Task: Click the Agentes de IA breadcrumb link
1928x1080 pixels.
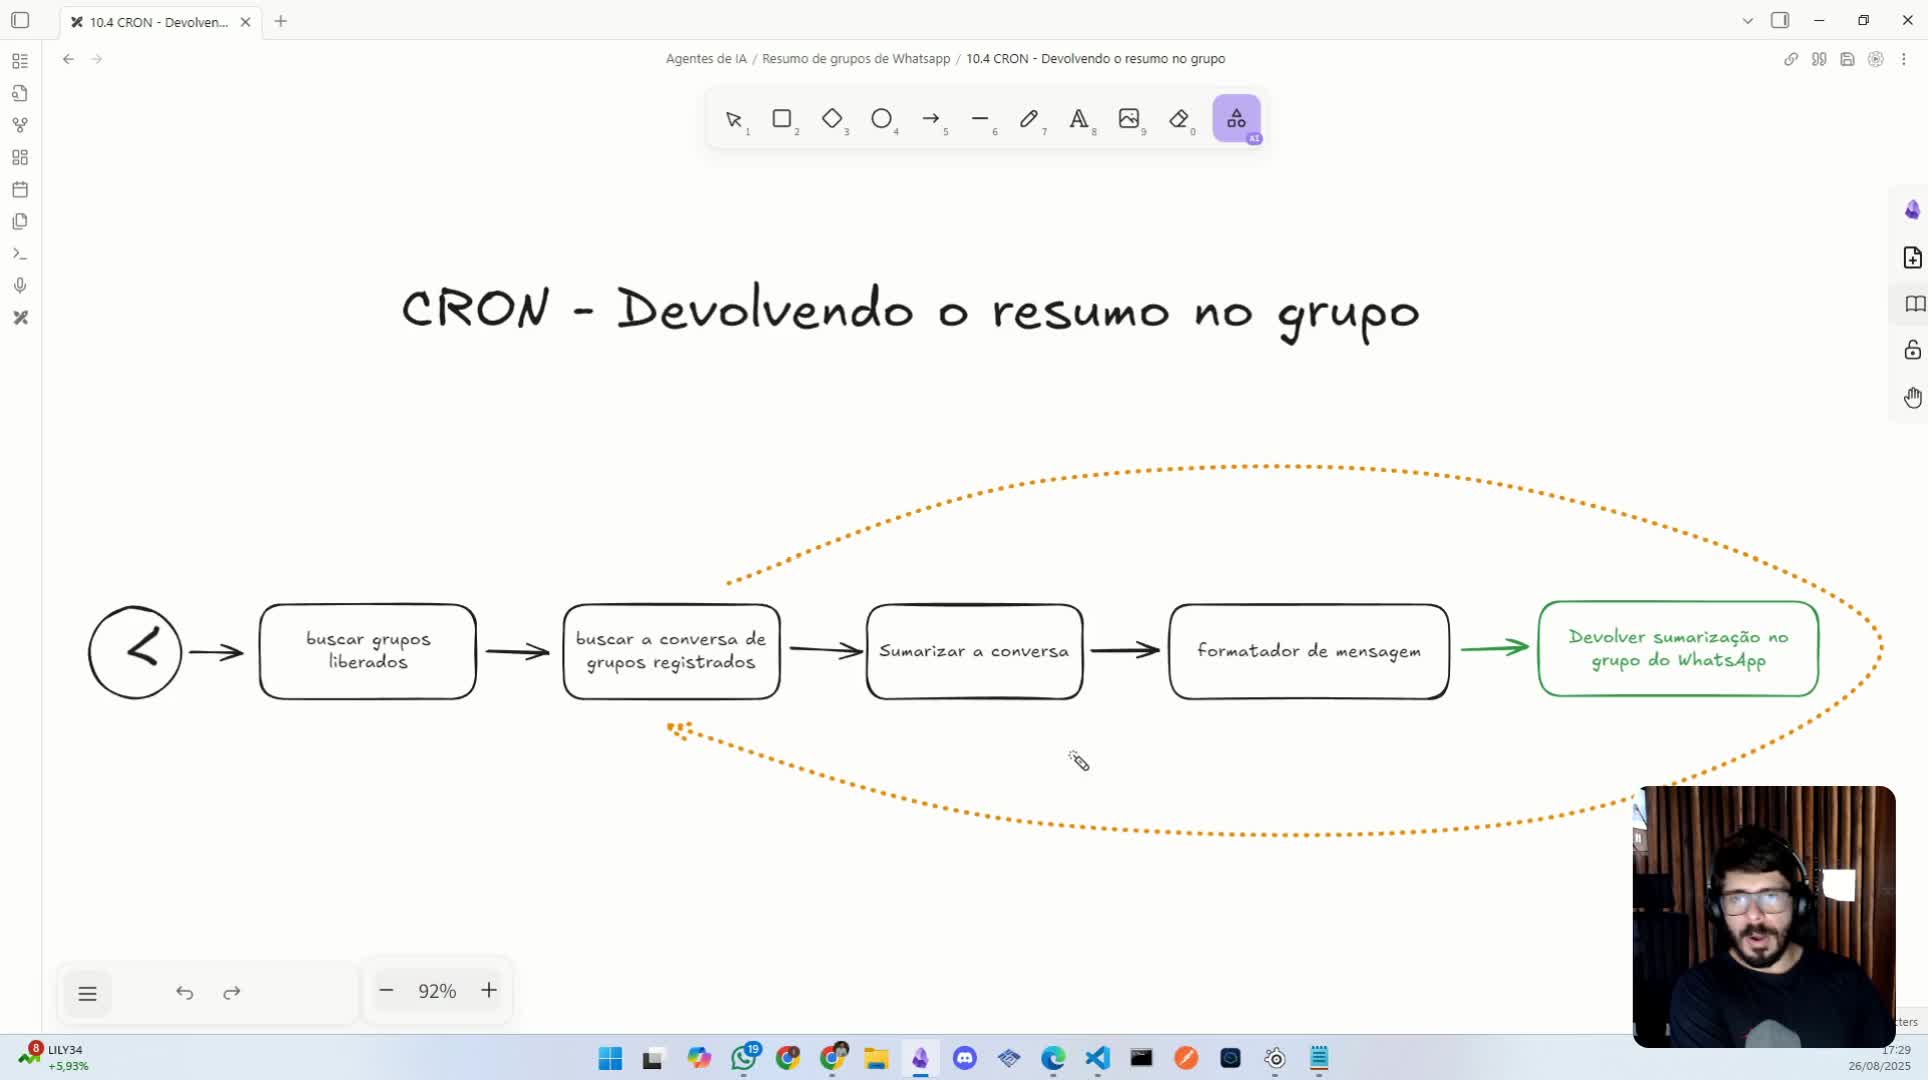Action: [x=706, y=58]
